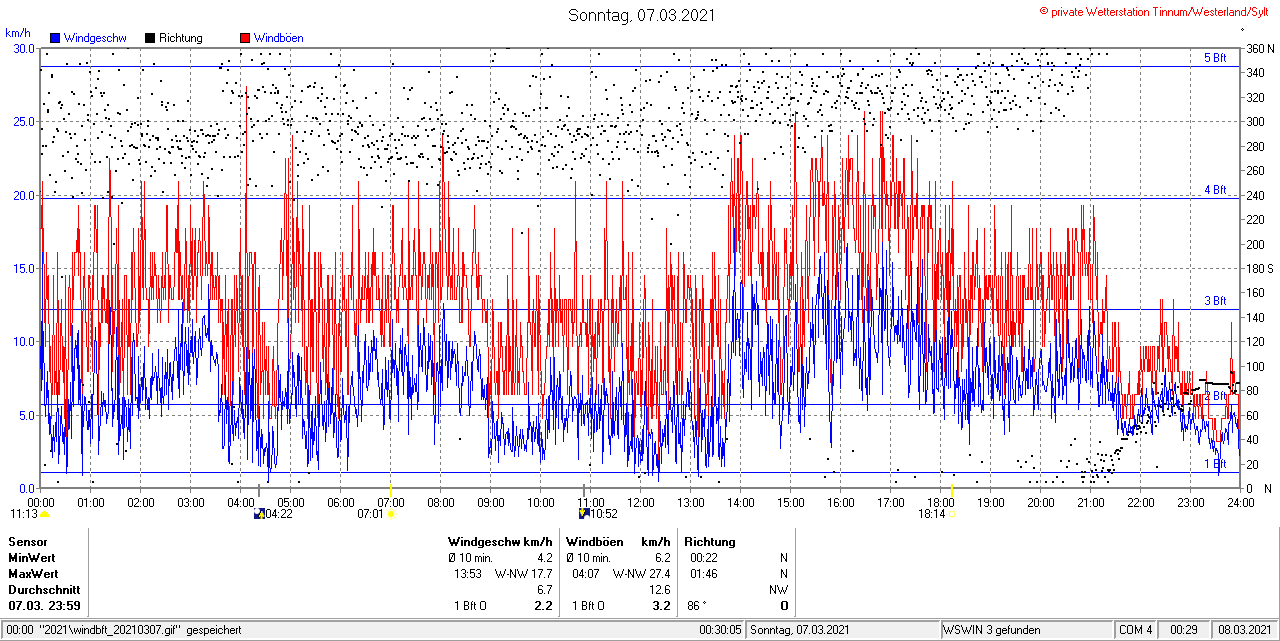This screenshot has width=1280, height=641.
Task: Click the 08.03.2021 status bar date
Action: (x=1245, y=630)
